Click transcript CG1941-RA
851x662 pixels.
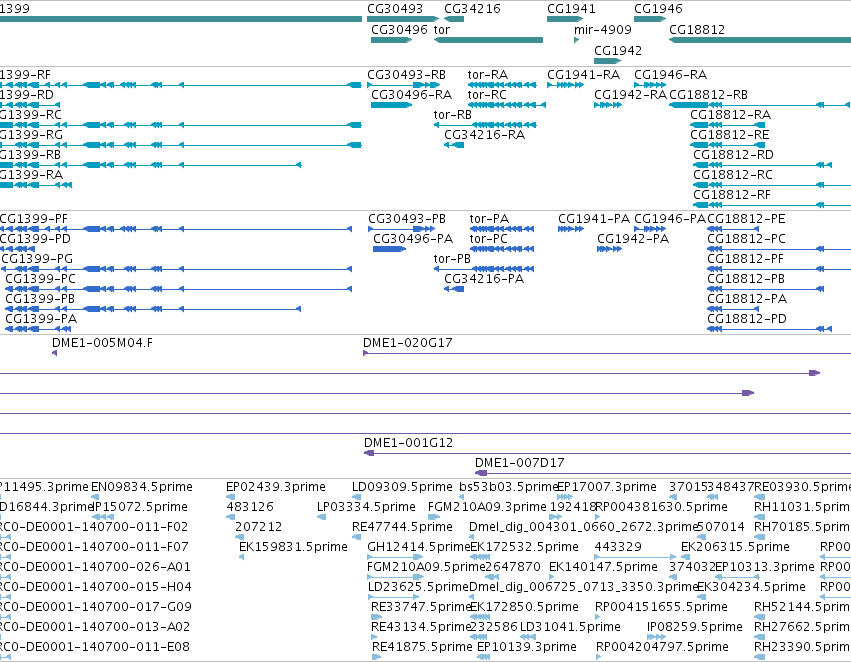click(583, 75)
